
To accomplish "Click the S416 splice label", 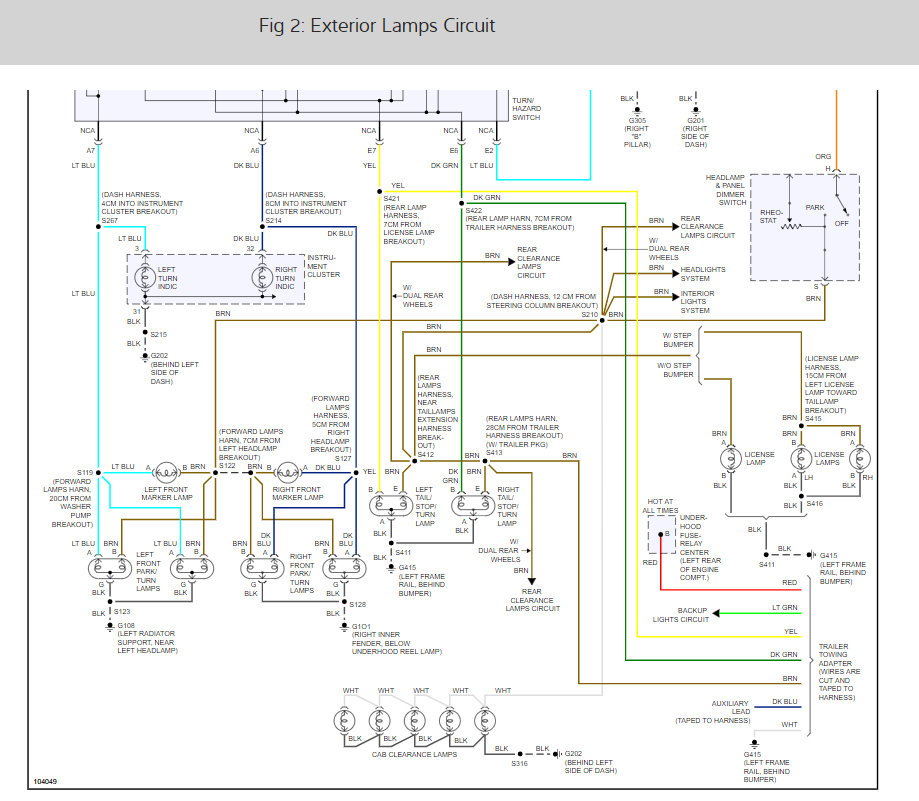I will pyautogui.click(x=815, y=503).
